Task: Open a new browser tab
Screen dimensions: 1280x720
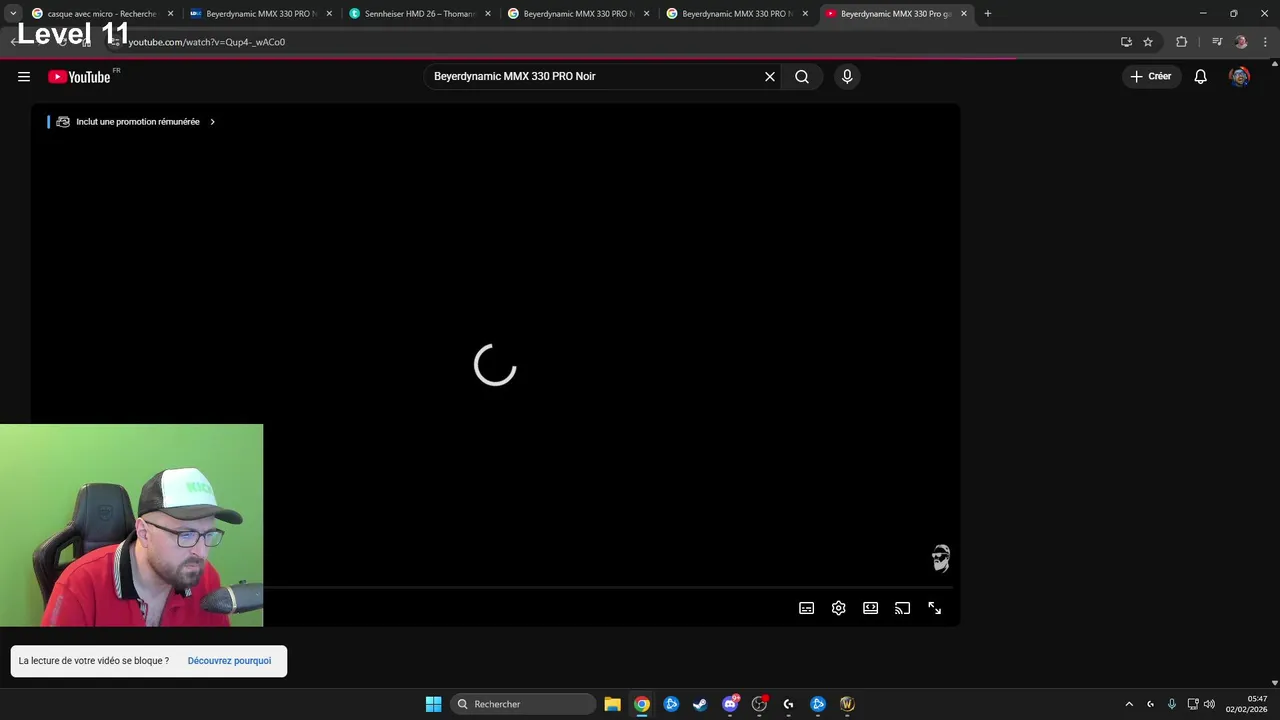Action: (988, 14)
